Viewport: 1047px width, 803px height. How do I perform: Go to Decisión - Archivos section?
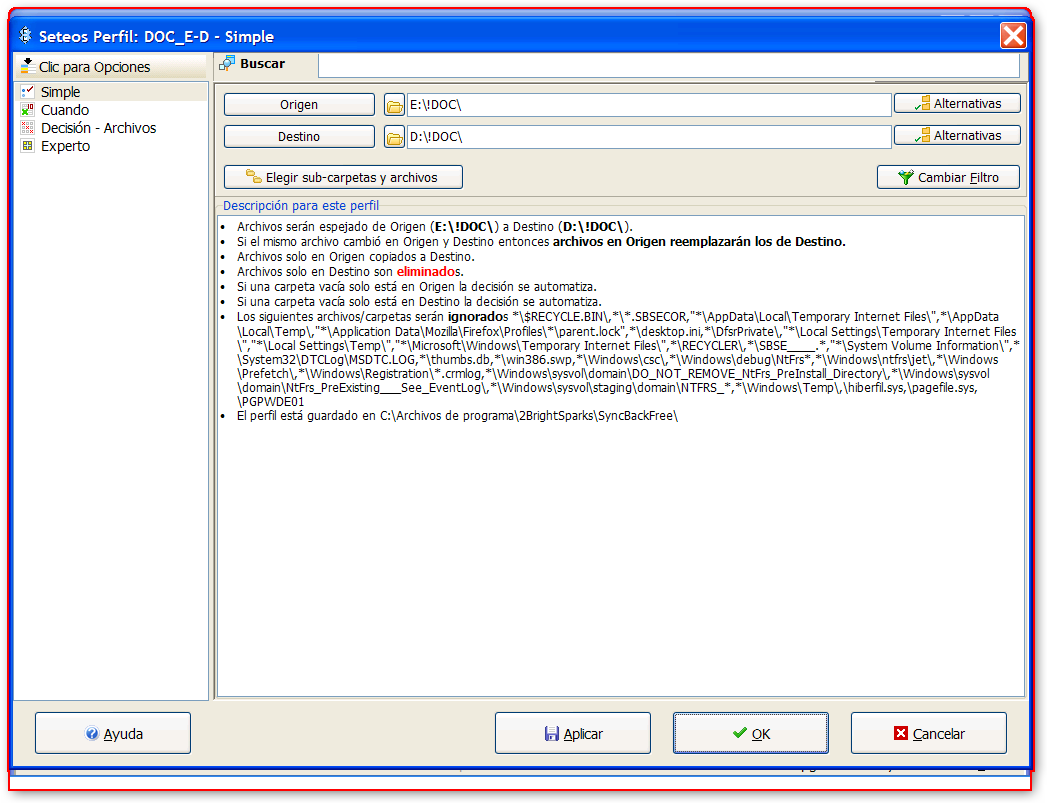(98, 128)
